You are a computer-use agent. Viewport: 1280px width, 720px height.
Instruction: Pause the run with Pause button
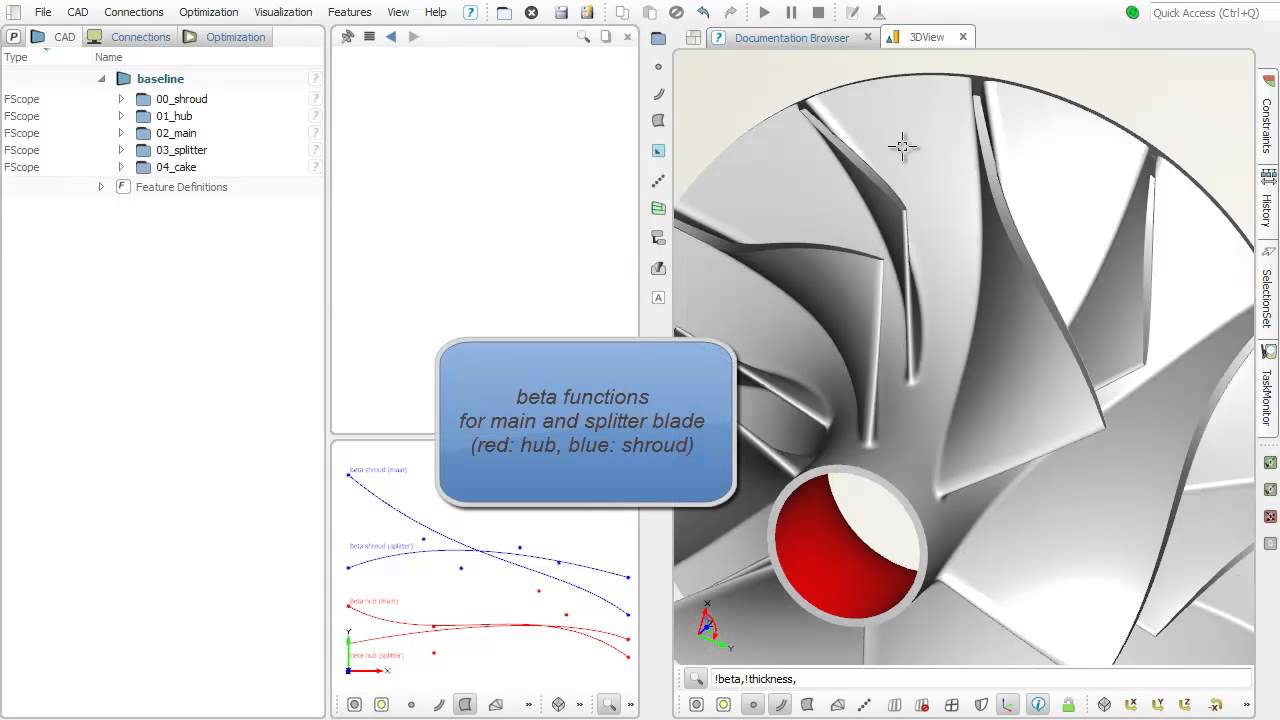(x=791, y=12)
